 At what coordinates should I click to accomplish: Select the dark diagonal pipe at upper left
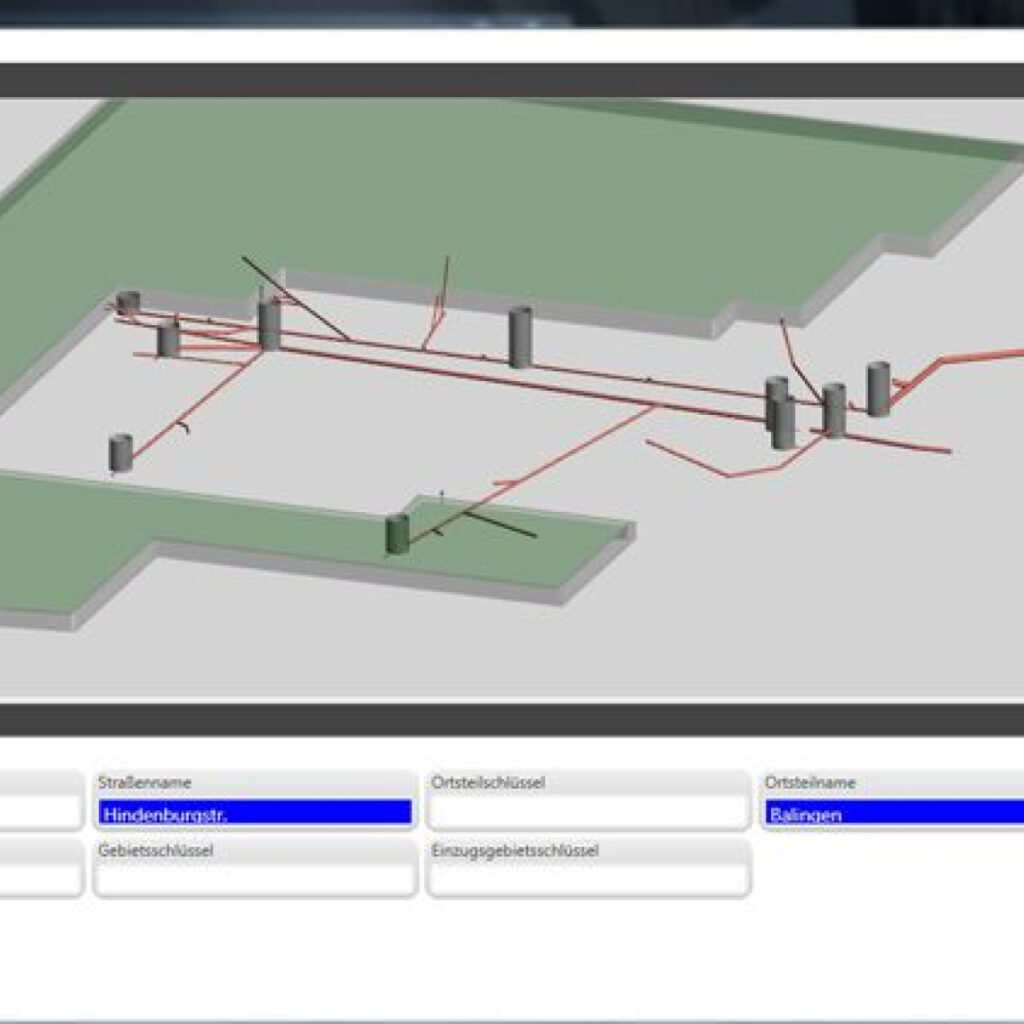point(295,298)
